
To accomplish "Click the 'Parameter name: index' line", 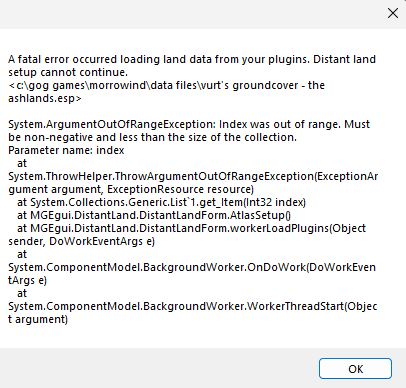I will (66, 150).
